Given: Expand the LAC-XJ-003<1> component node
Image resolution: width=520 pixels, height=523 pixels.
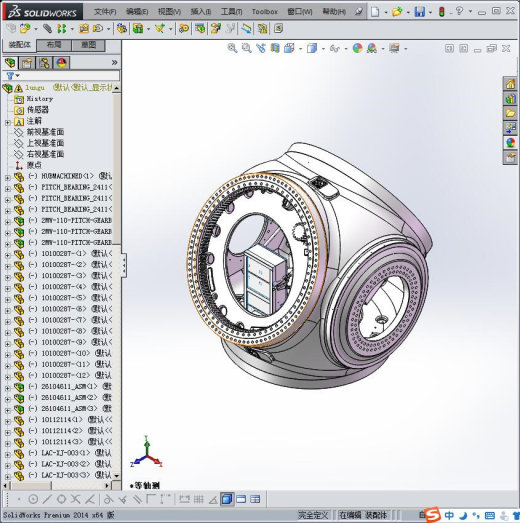Looking at the screenshot, I should [8, 455].
